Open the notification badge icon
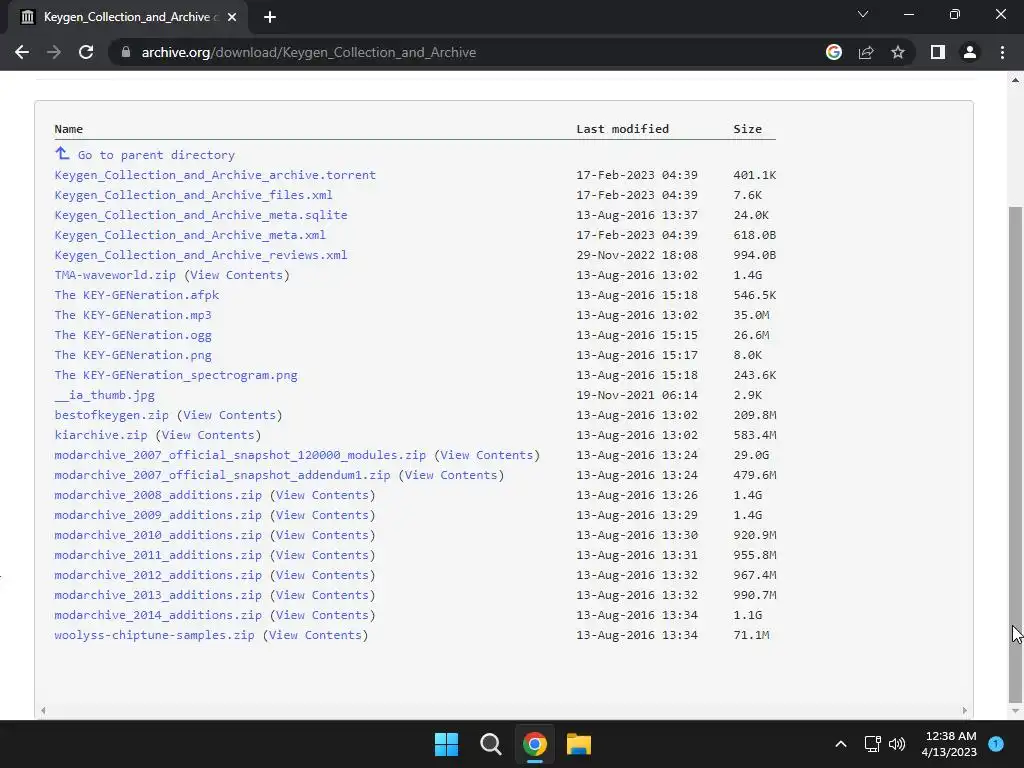This screenshot has width=1024, height=768. pos(996,744)
